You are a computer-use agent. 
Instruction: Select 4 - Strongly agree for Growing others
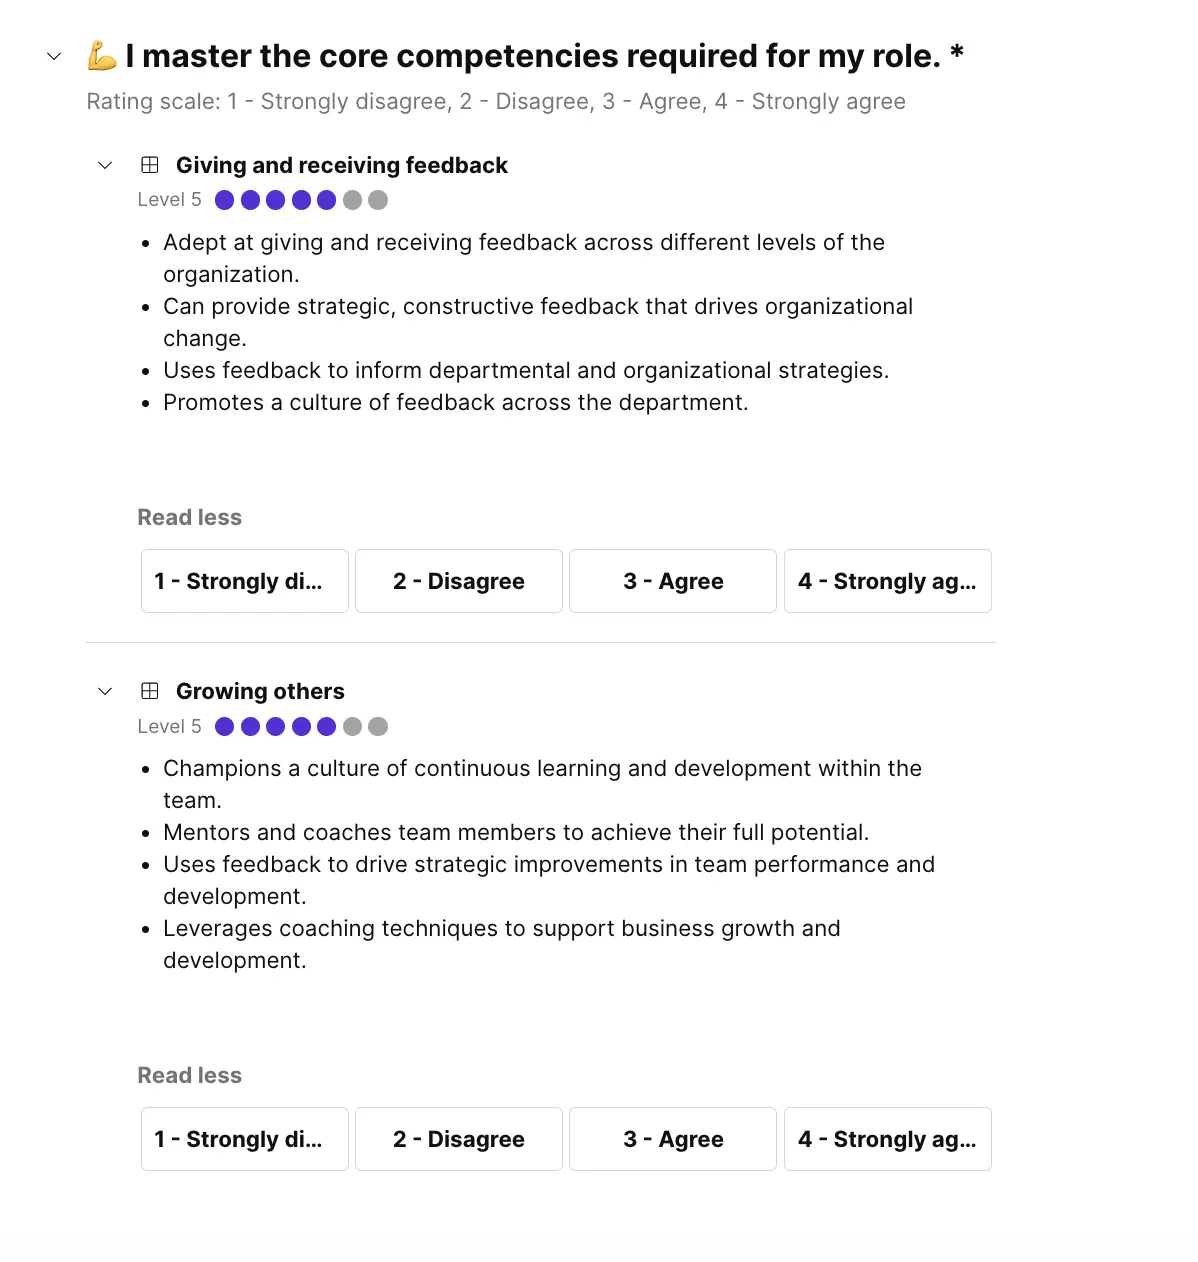pyautogui.click(x=887, y=1139)
